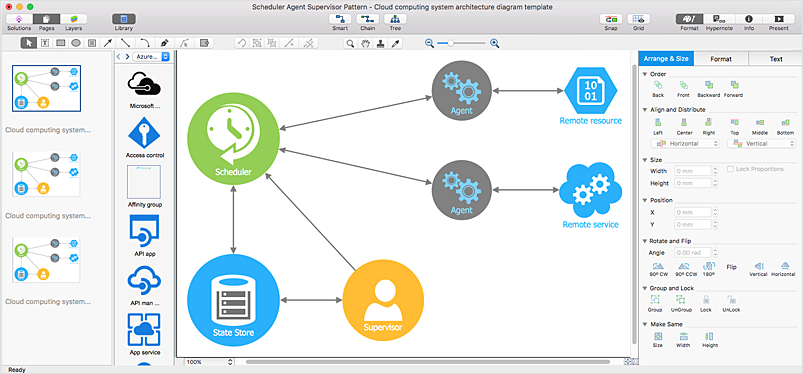Click the Lock icon
Screen dimensions: 803x374
706,299
